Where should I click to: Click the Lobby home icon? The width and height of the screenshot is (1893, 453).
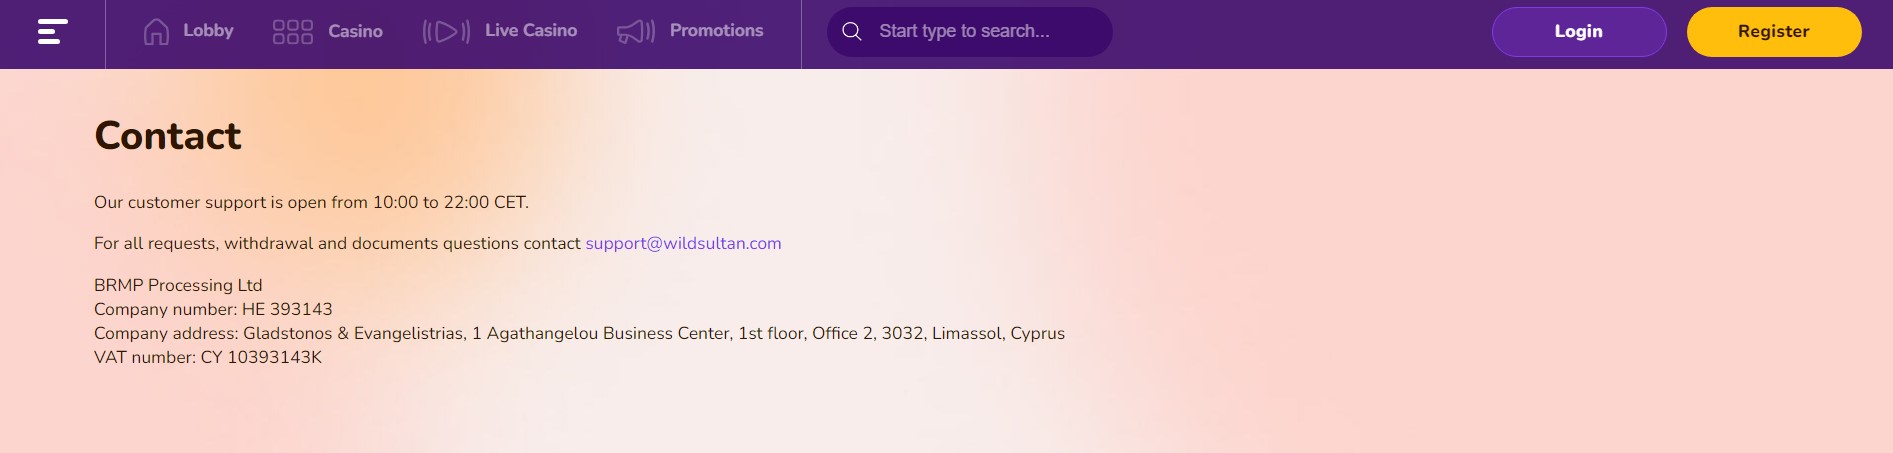pos(156,32)
